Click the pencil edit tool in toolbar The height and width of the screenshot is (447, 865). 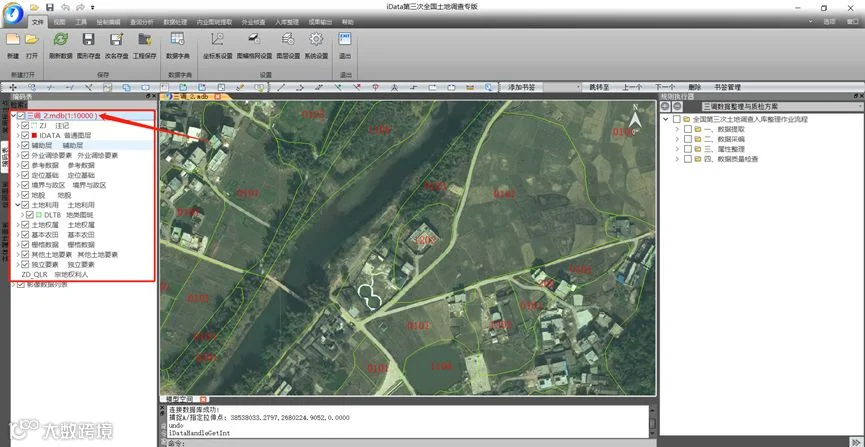240,87
